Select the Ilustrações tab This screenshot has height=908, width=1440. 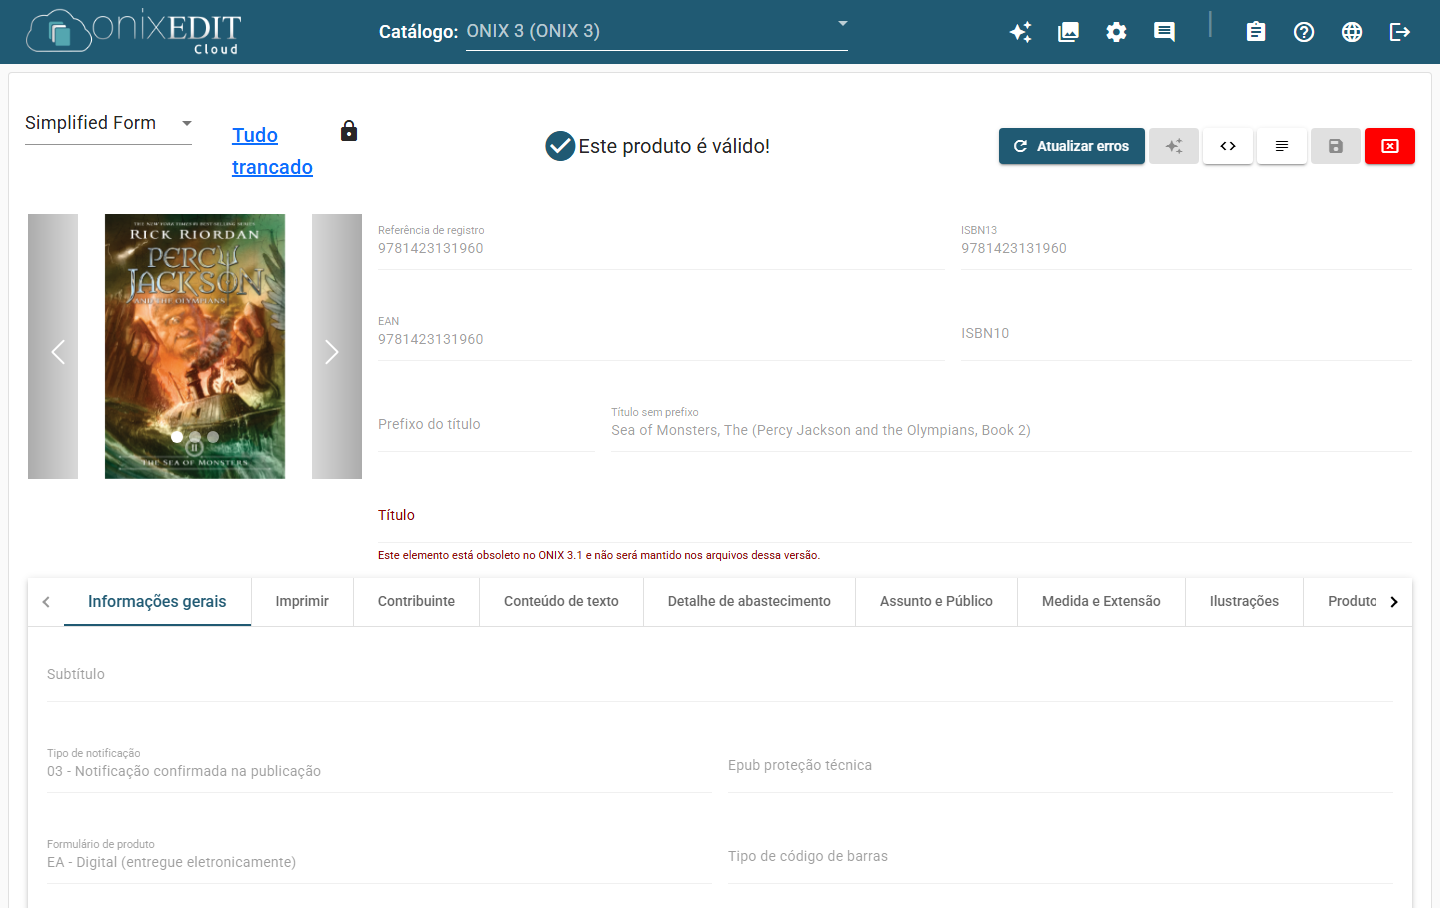(1244, 601)
